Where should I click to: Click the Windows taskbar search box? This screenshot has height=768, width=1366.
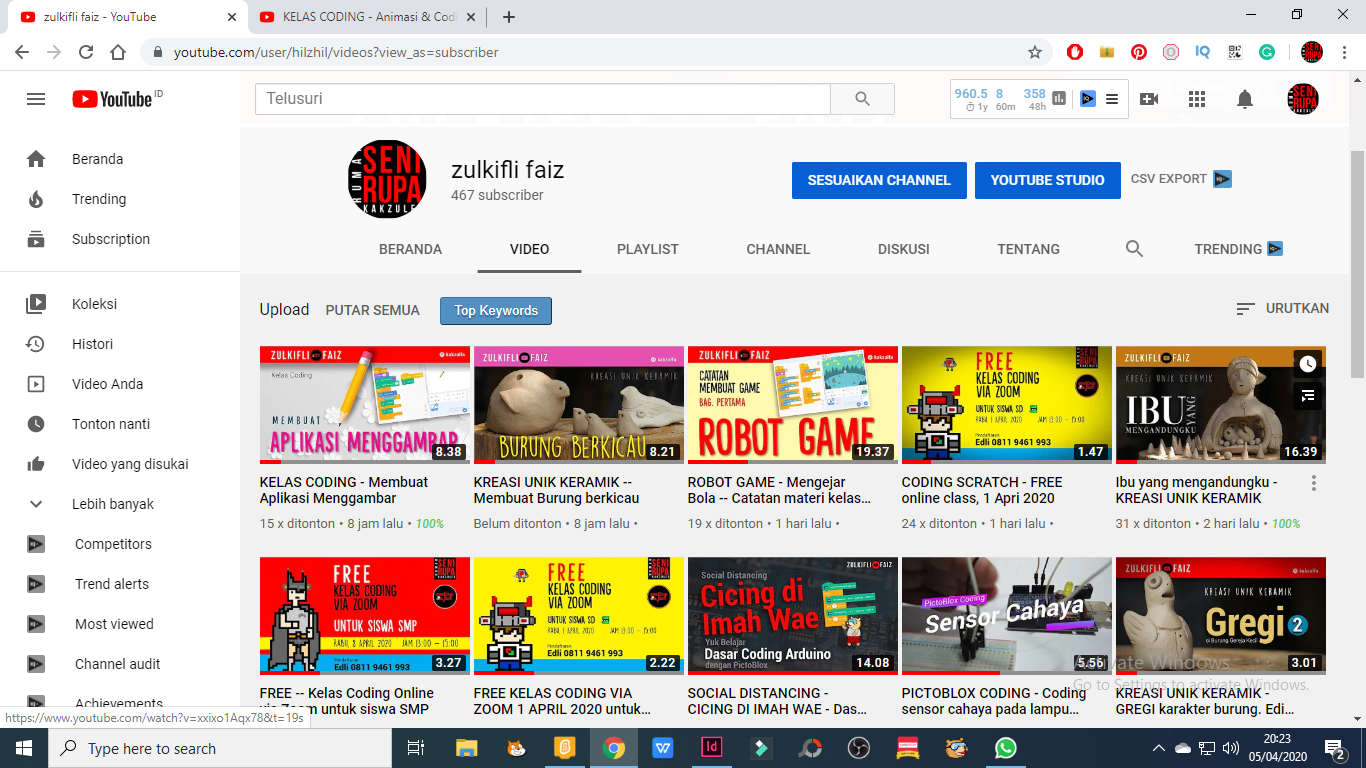click(220, 748)
